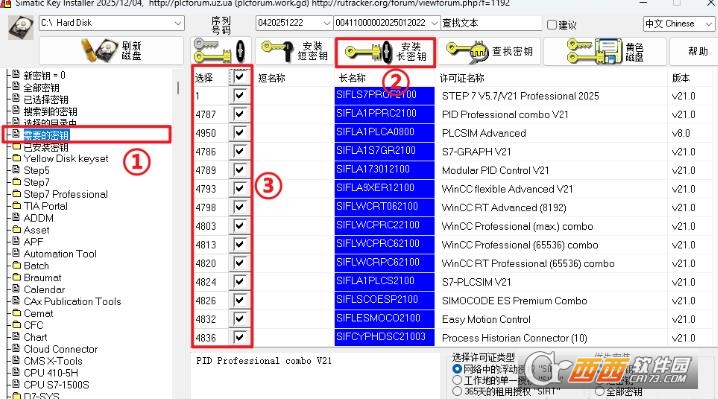Uncheck the checkbox in row 4813
The width and height of the screenshot is (718, 399).
coord(239,244)
